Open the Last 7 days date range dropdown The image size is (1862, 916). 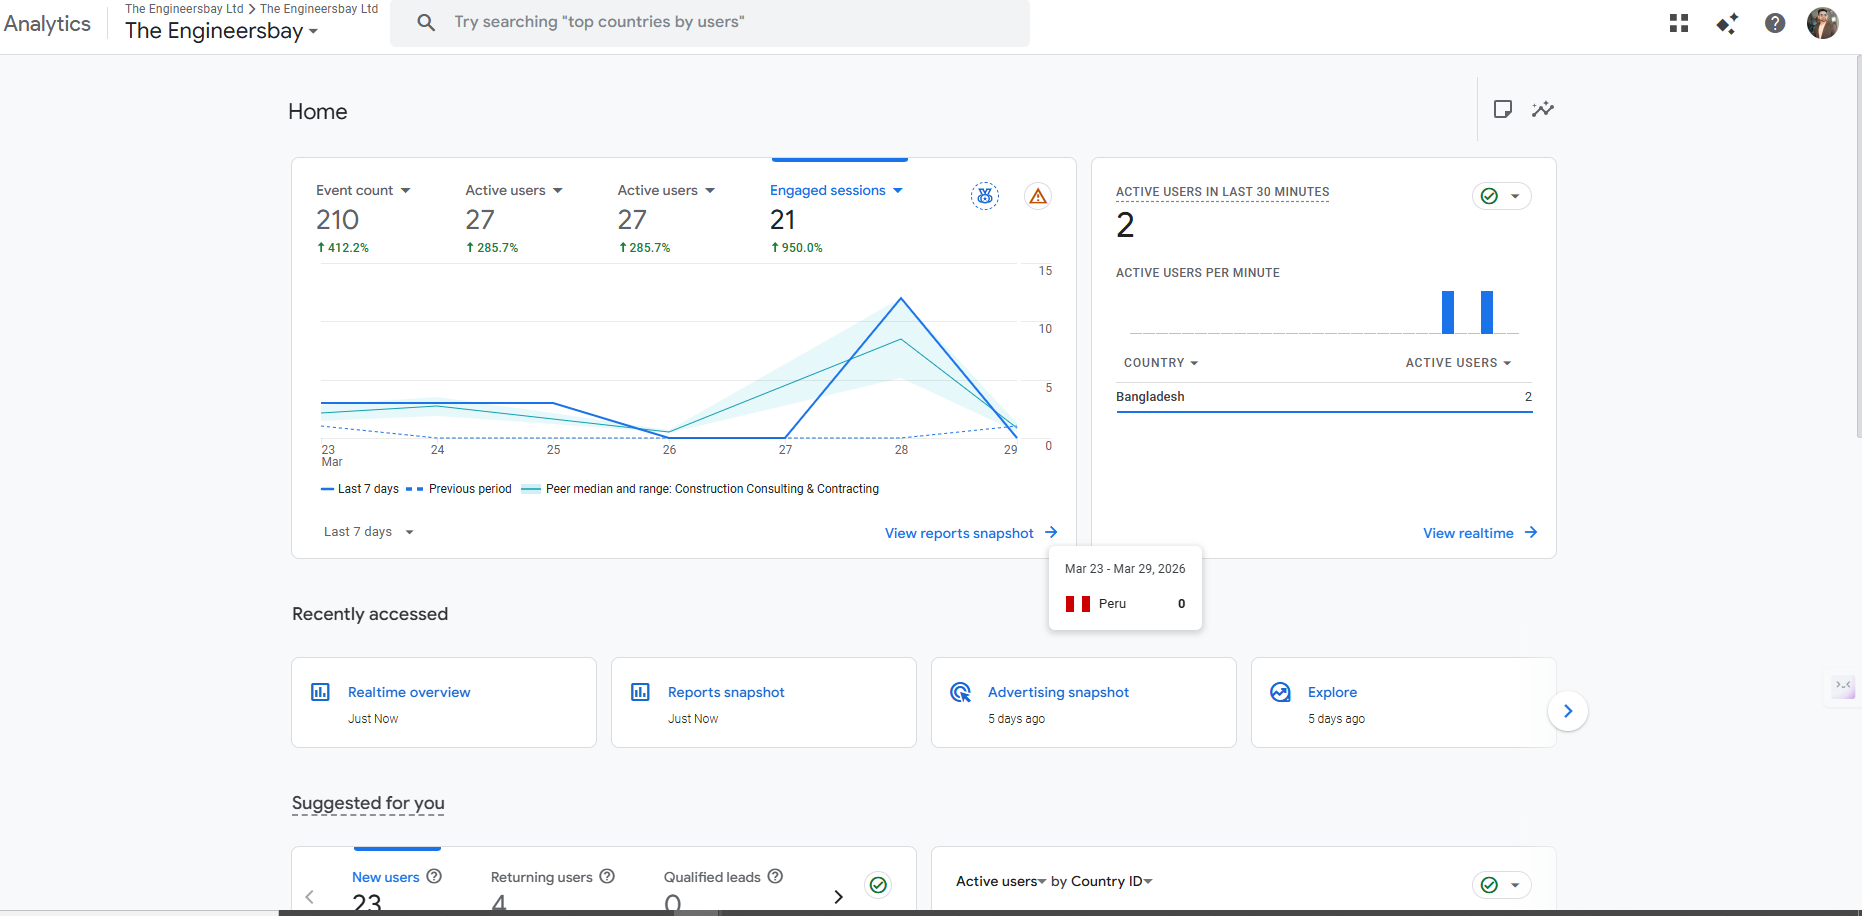pos(368,532)
